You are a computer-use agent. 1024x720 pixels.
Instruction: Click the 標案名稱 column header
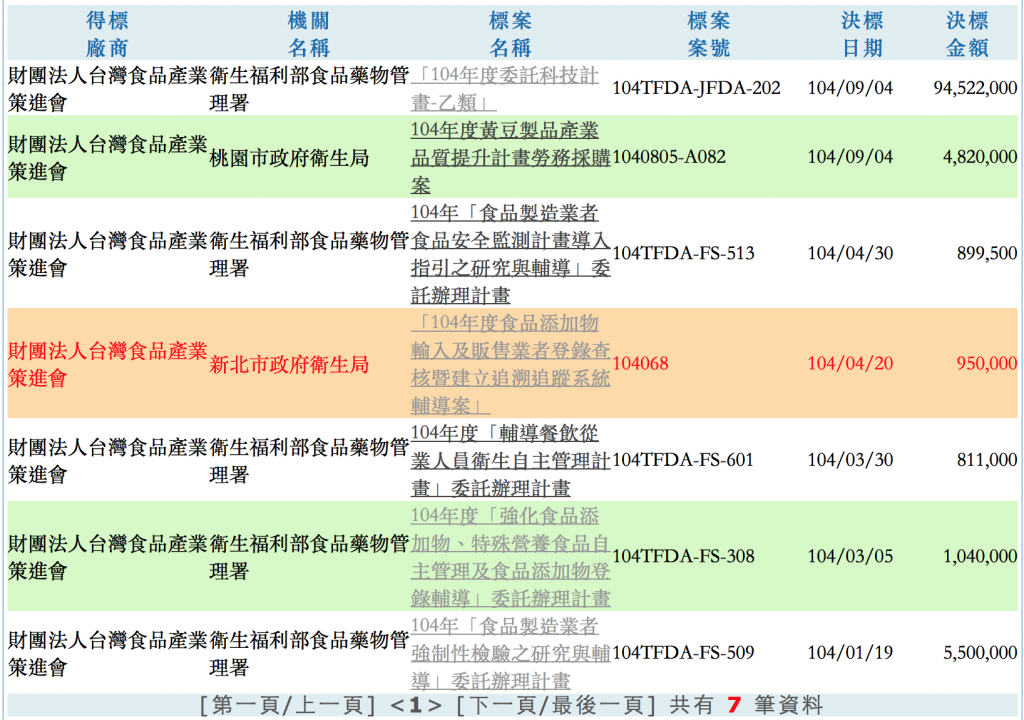click(510, 34)
